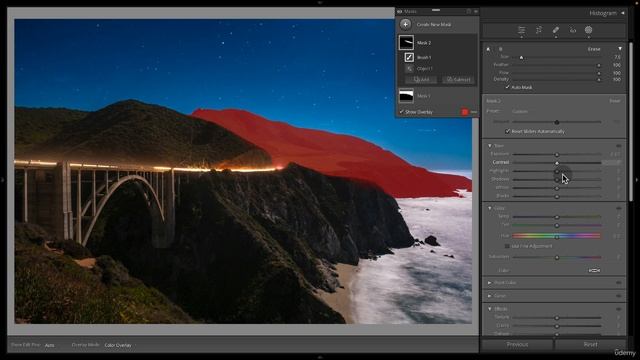The width and height of the screenshot is (640, 360).
Task: Click the Add button under Mask 2
Action: tap(421, 80)
